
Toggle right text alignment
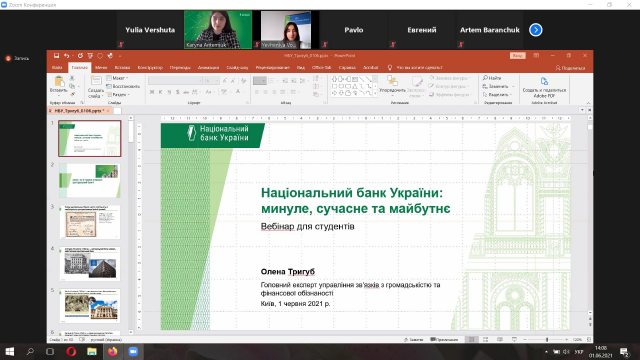coord(274,92)
